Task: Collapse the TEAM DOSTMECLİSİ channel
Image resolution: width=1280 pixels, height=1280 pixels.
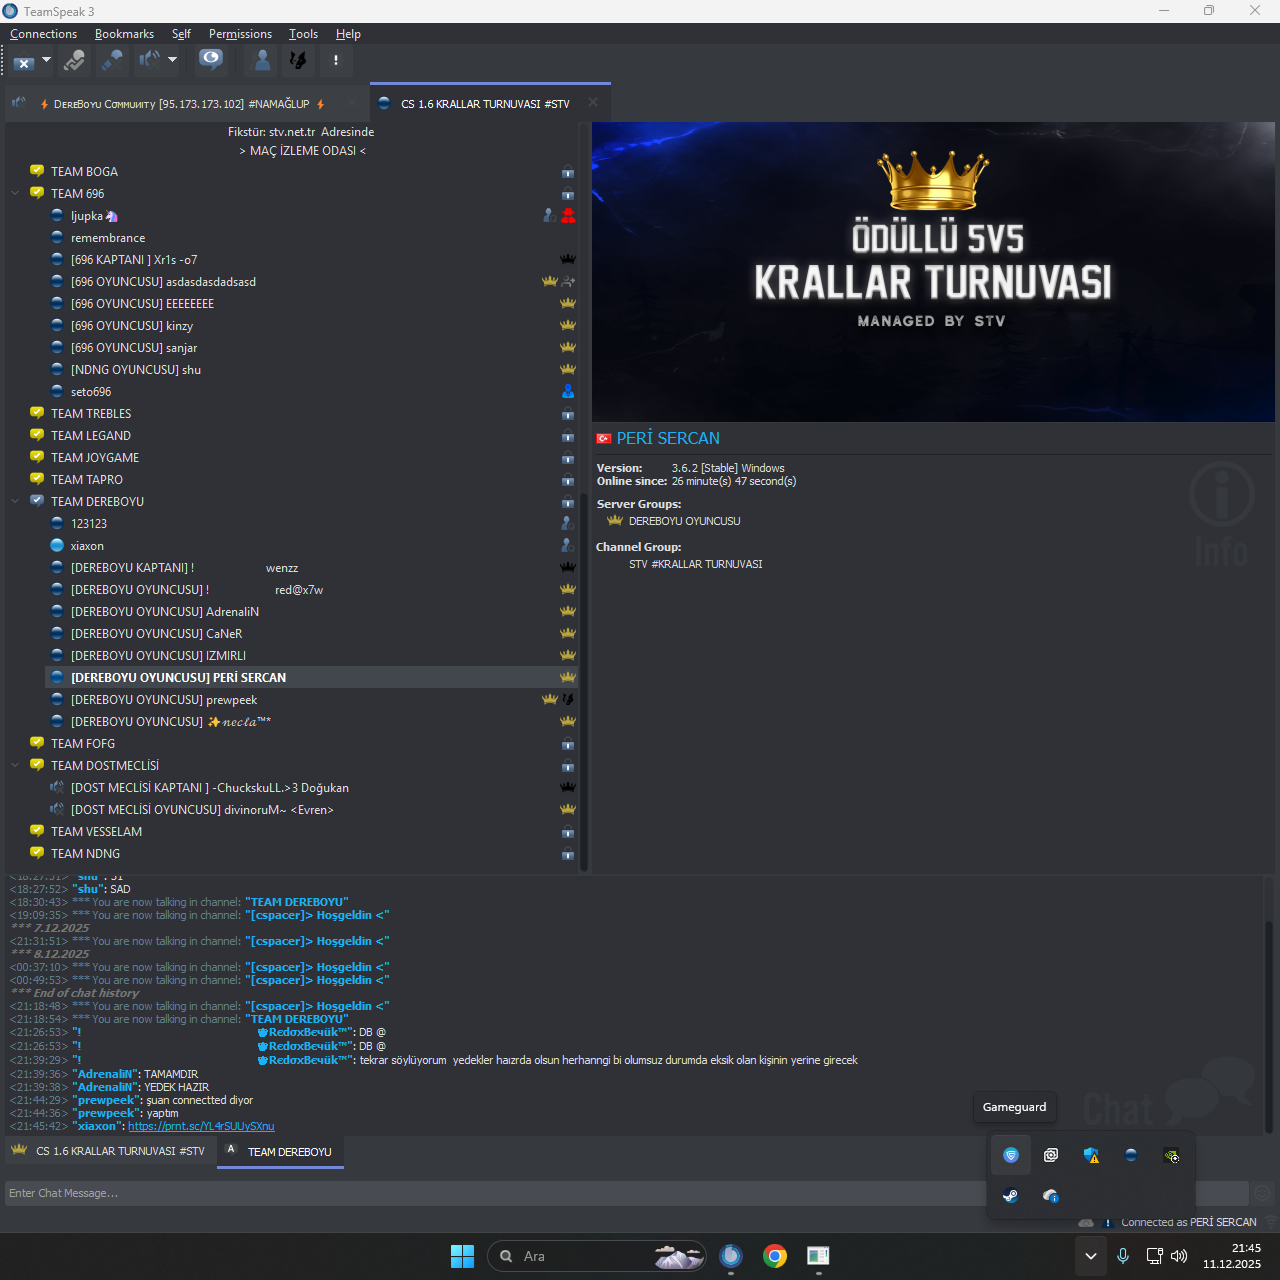Action: (x=15, y=766)
